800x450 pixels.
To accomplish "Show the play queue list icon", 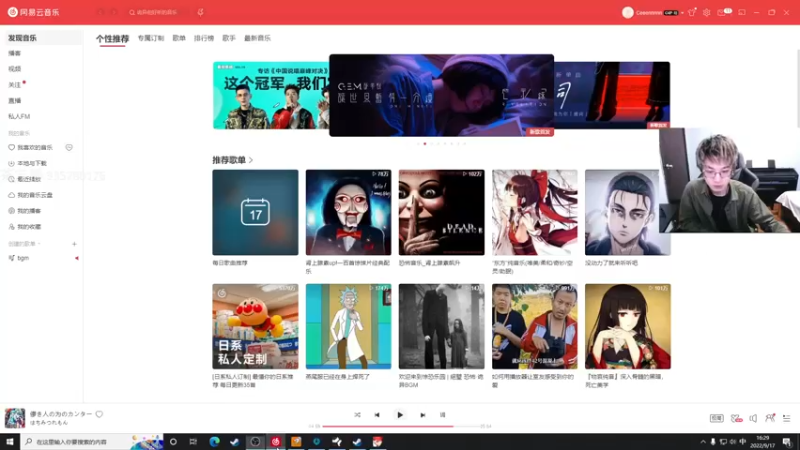I will (x=787, y=418).
